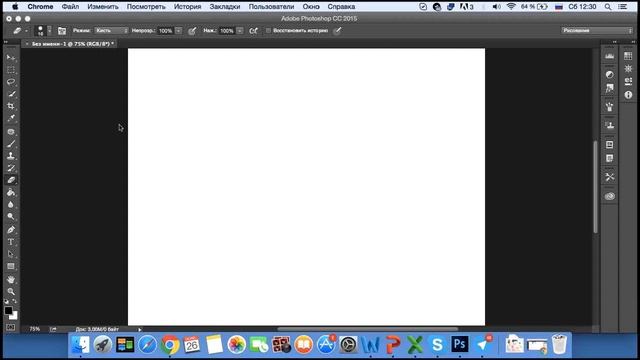Image resolution: width=640 pixels, height=360 pixels.
Task: Open the Справка menu
Action: click(341, 7)
